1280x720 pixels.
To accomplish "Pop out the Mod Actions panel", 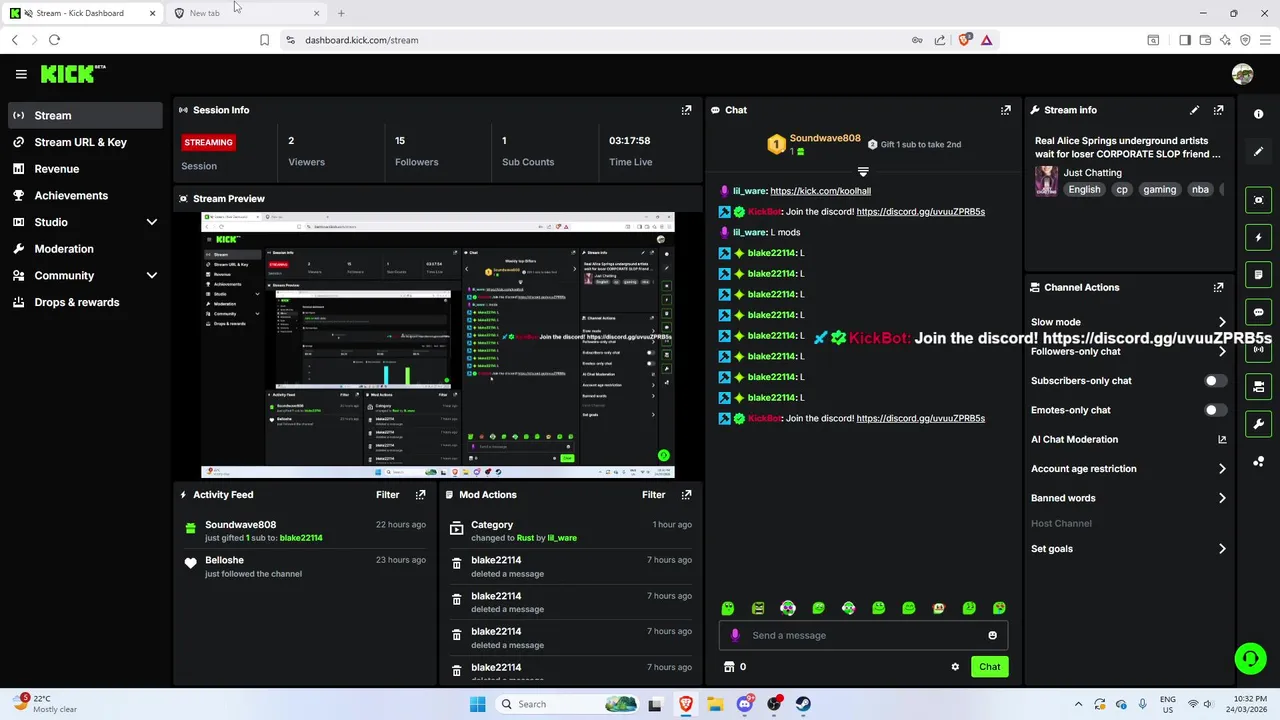I will [x=686, y=494].
